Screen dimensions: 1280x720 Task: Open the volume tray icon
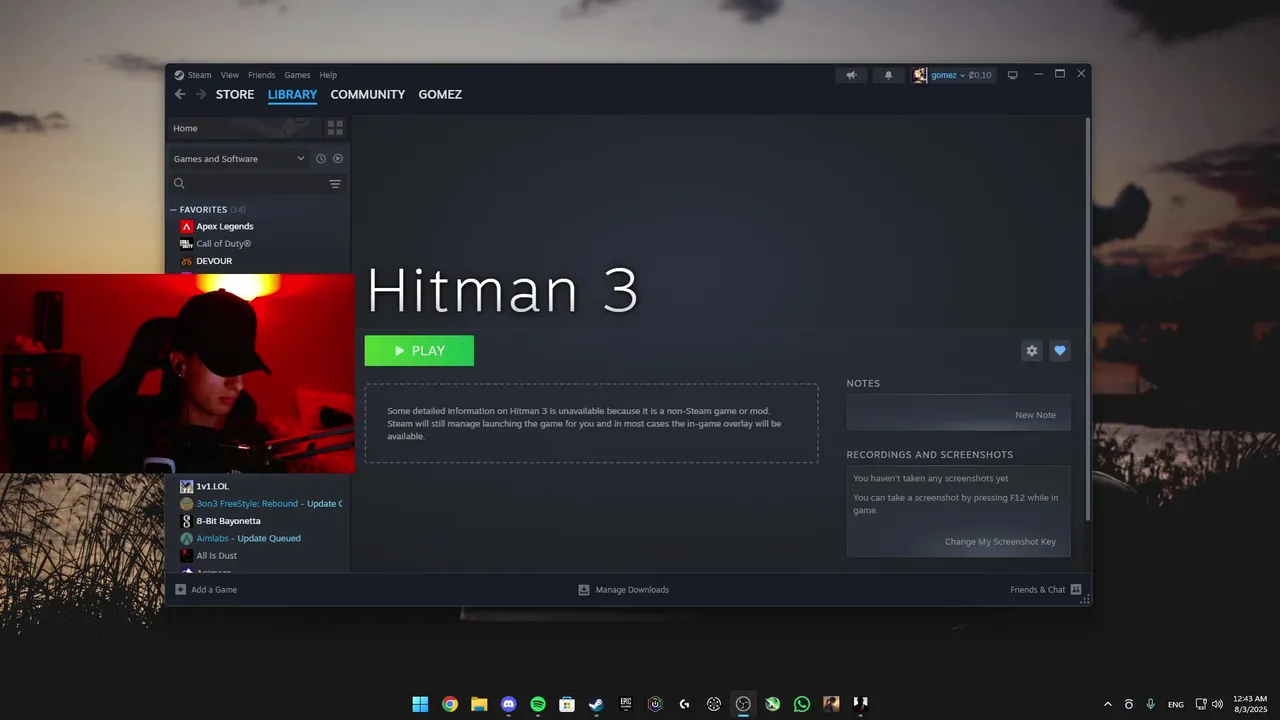tap(1217, 704)
